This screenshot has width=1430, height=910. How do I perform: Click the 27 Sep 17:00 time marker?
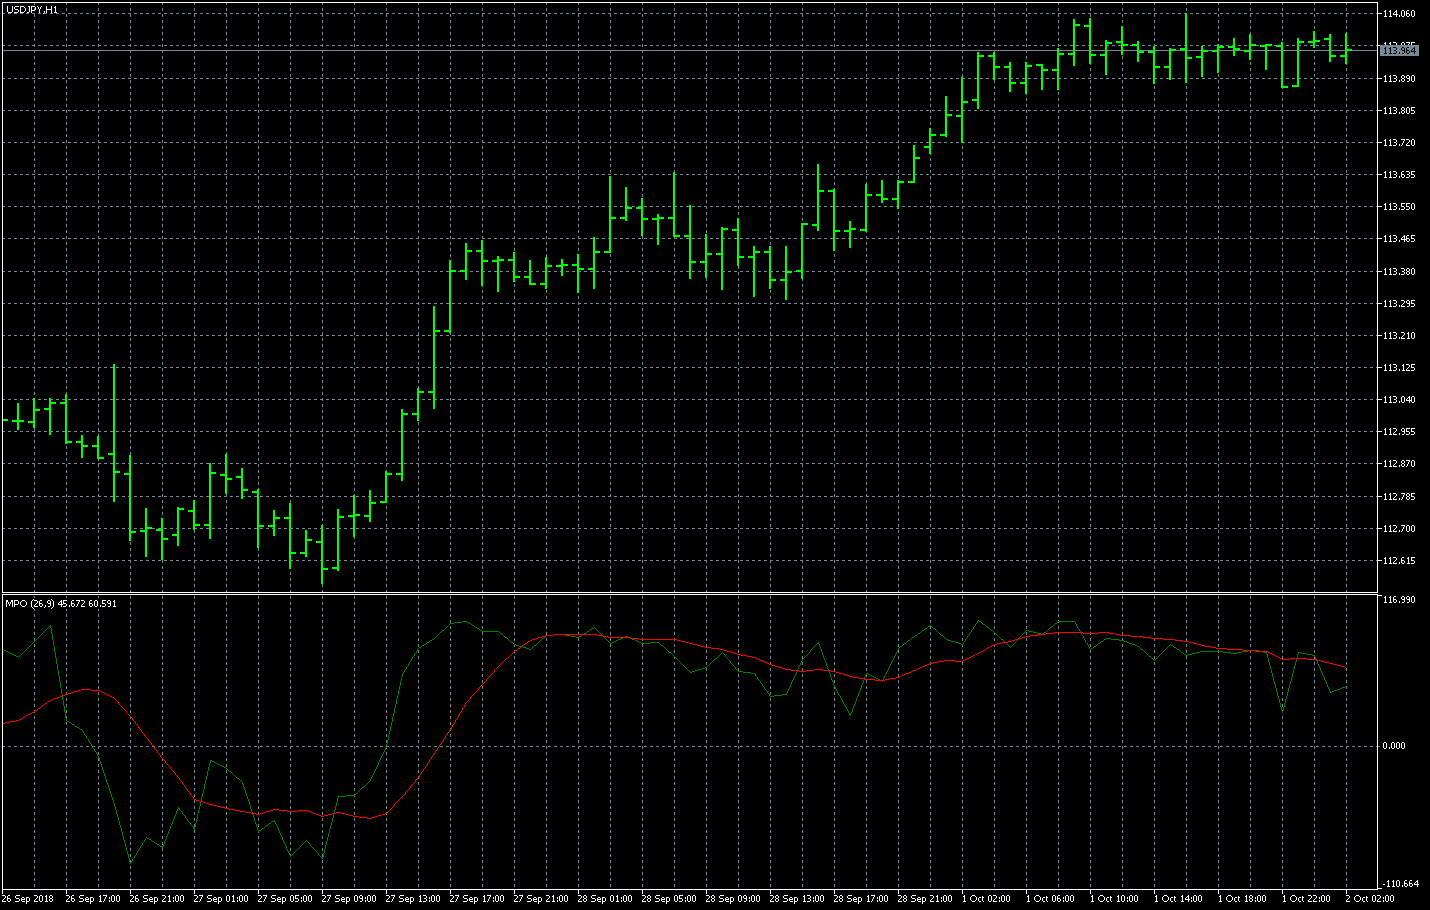tap(477, 899)
